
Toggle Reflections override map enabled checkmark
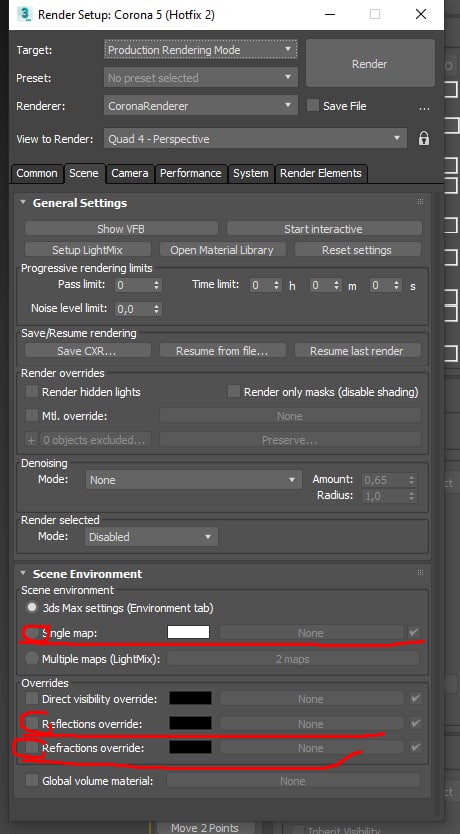pyautogui.click(x=415, y=723)
